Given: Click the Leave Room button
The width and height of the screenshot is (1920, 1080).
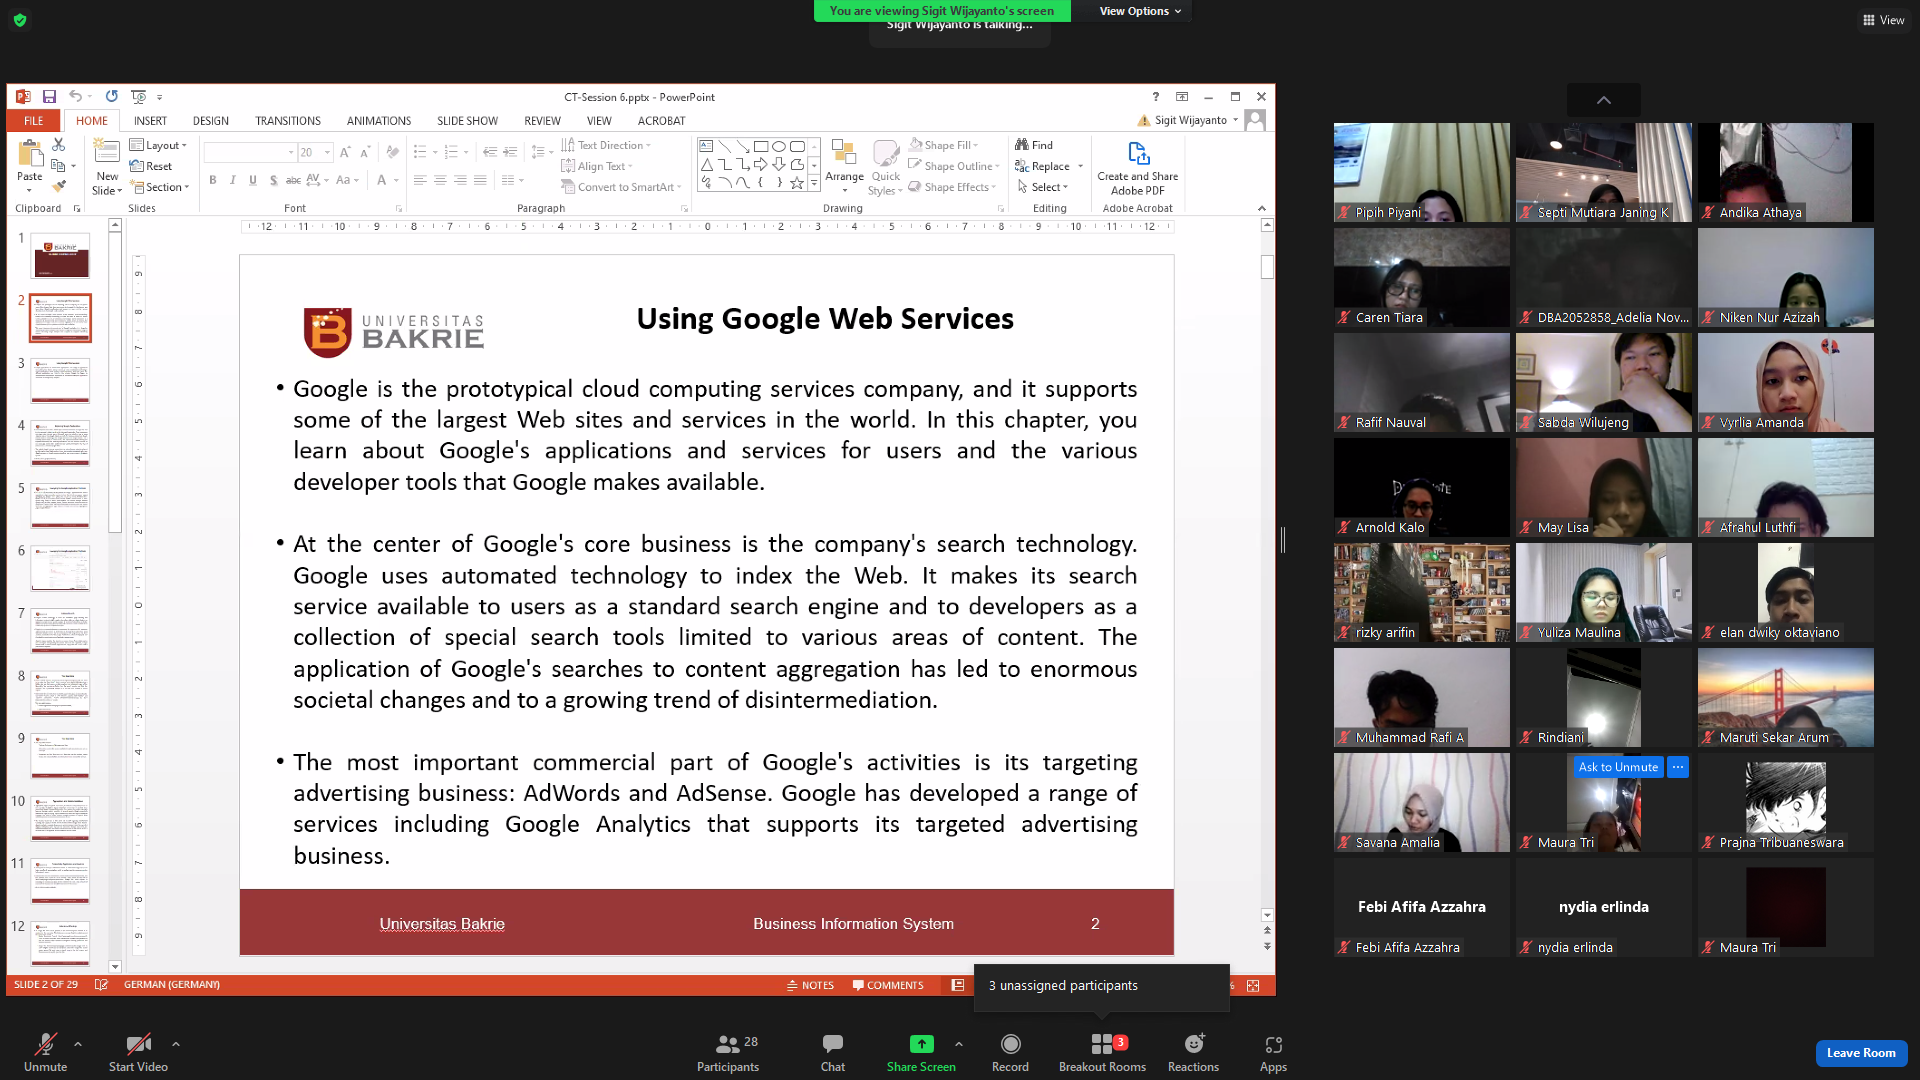Looking at the screenshot, I should click(1861, 1053).
